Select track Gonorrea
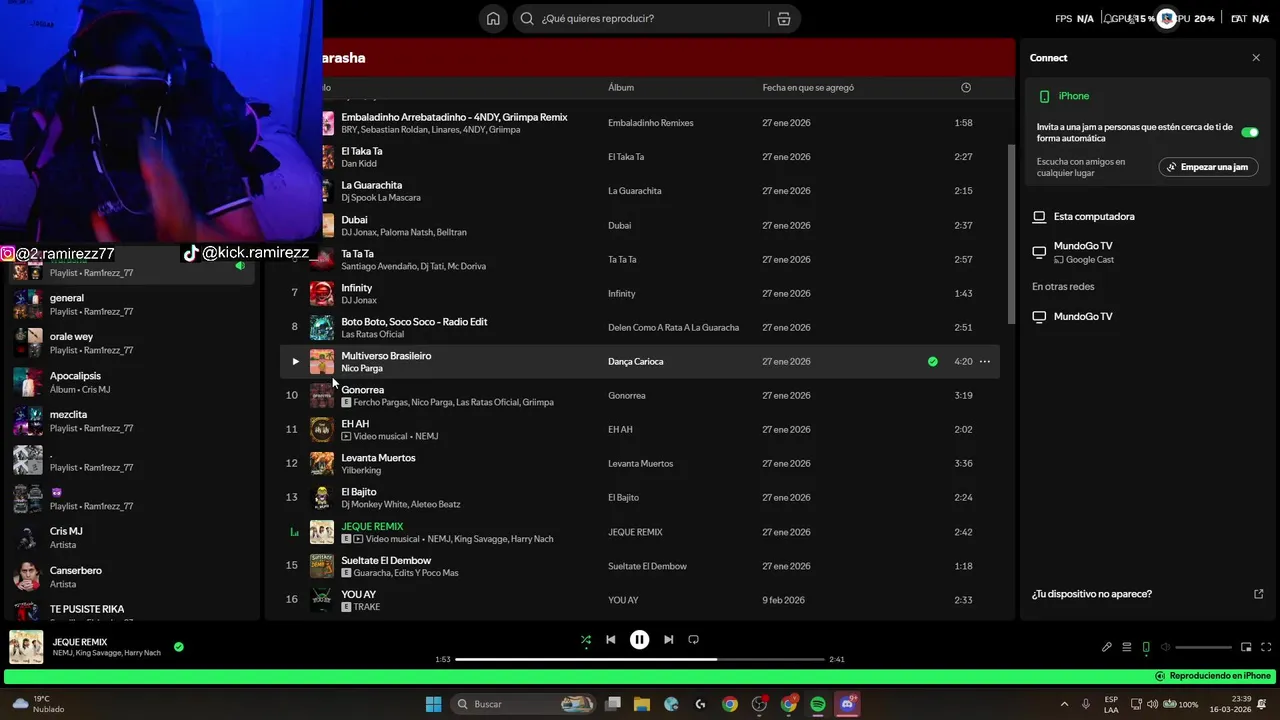The height and width of the screenshot is (720, 1280). 640,396
